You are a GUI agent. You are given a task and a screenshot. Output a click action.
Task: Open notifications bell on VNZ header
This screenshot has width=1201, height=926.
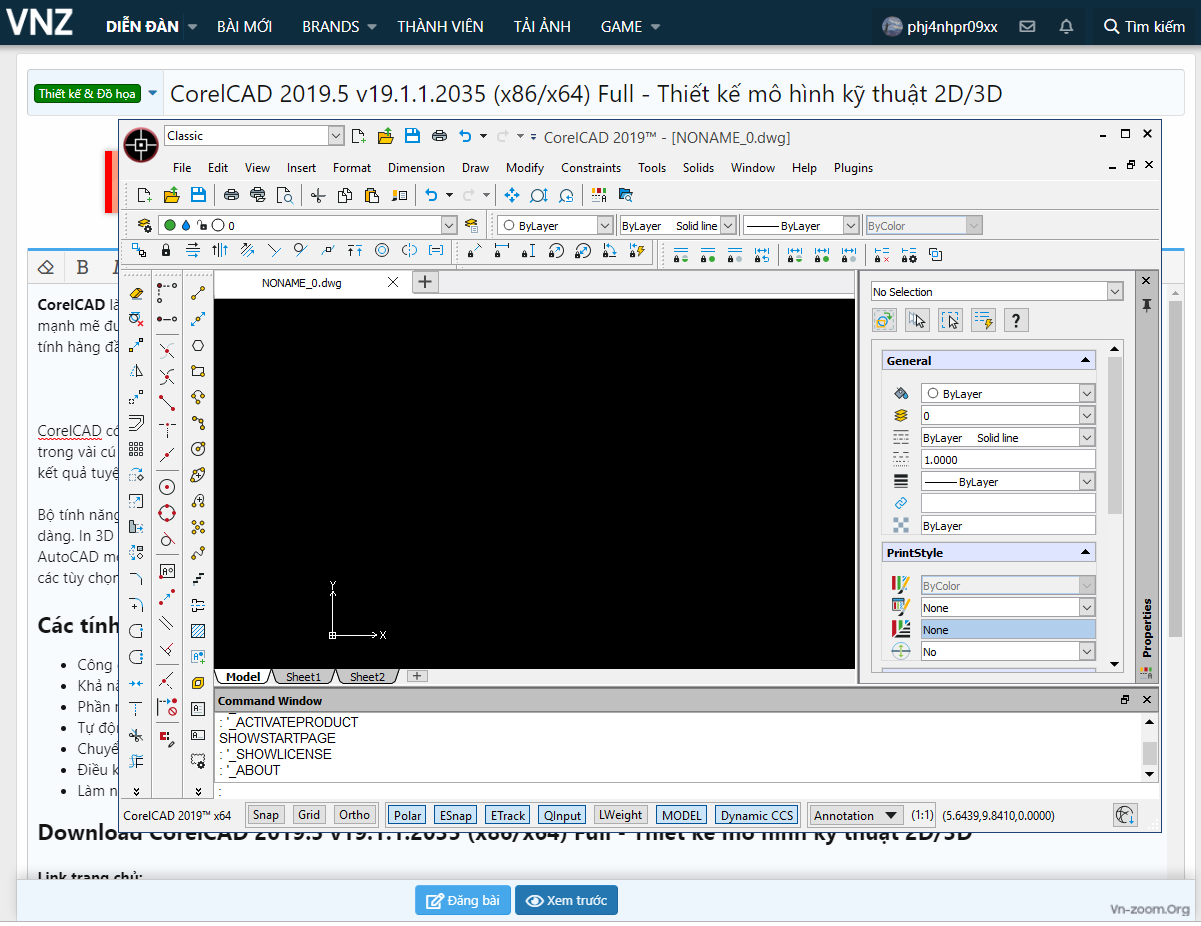1066,26
